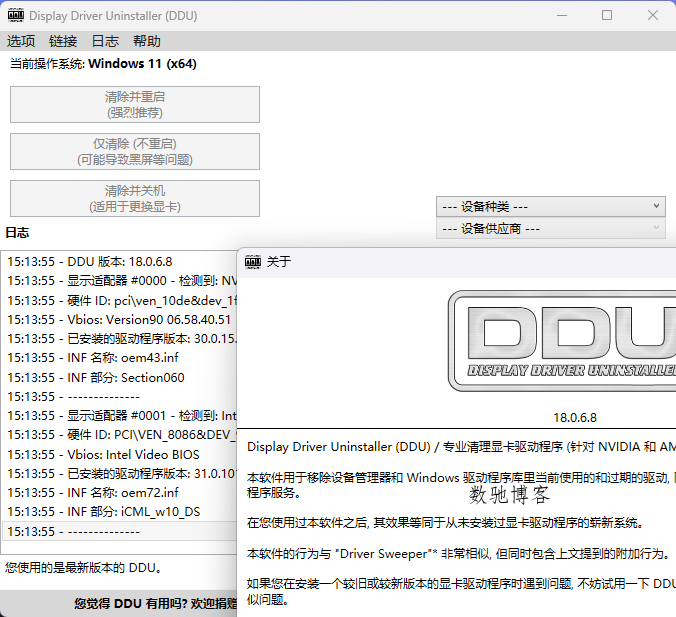Screen dimensions: 676x617
Task: Select log line 硬件 ID: PCI\VEN_8086
Action: tap(119, 435)
